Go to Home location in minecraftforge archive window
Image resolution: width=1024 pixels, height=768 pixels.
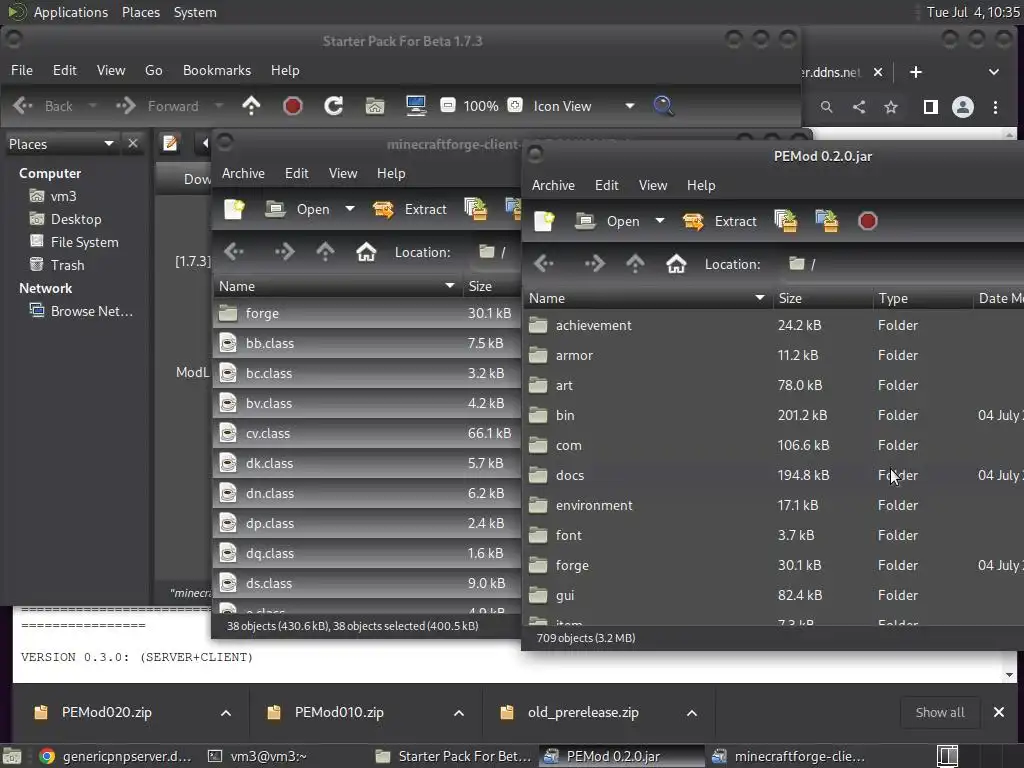point(366,252)
